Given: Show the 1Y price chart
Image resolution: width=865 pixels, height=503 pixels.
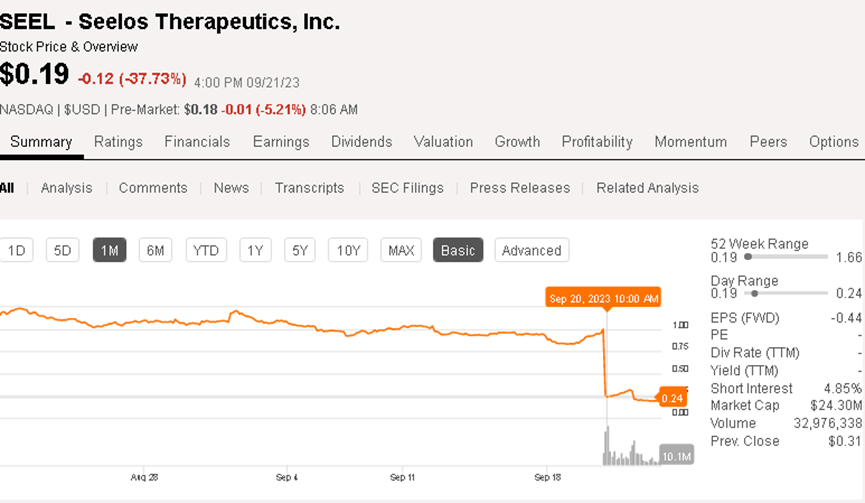Looking at the screenshot, I should pos(256,250).
